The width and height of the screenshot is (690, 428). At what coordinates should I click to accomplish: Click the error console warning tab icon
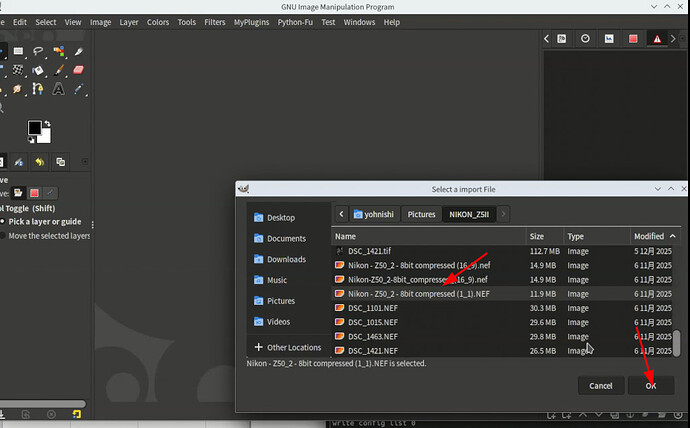[657, 39]
